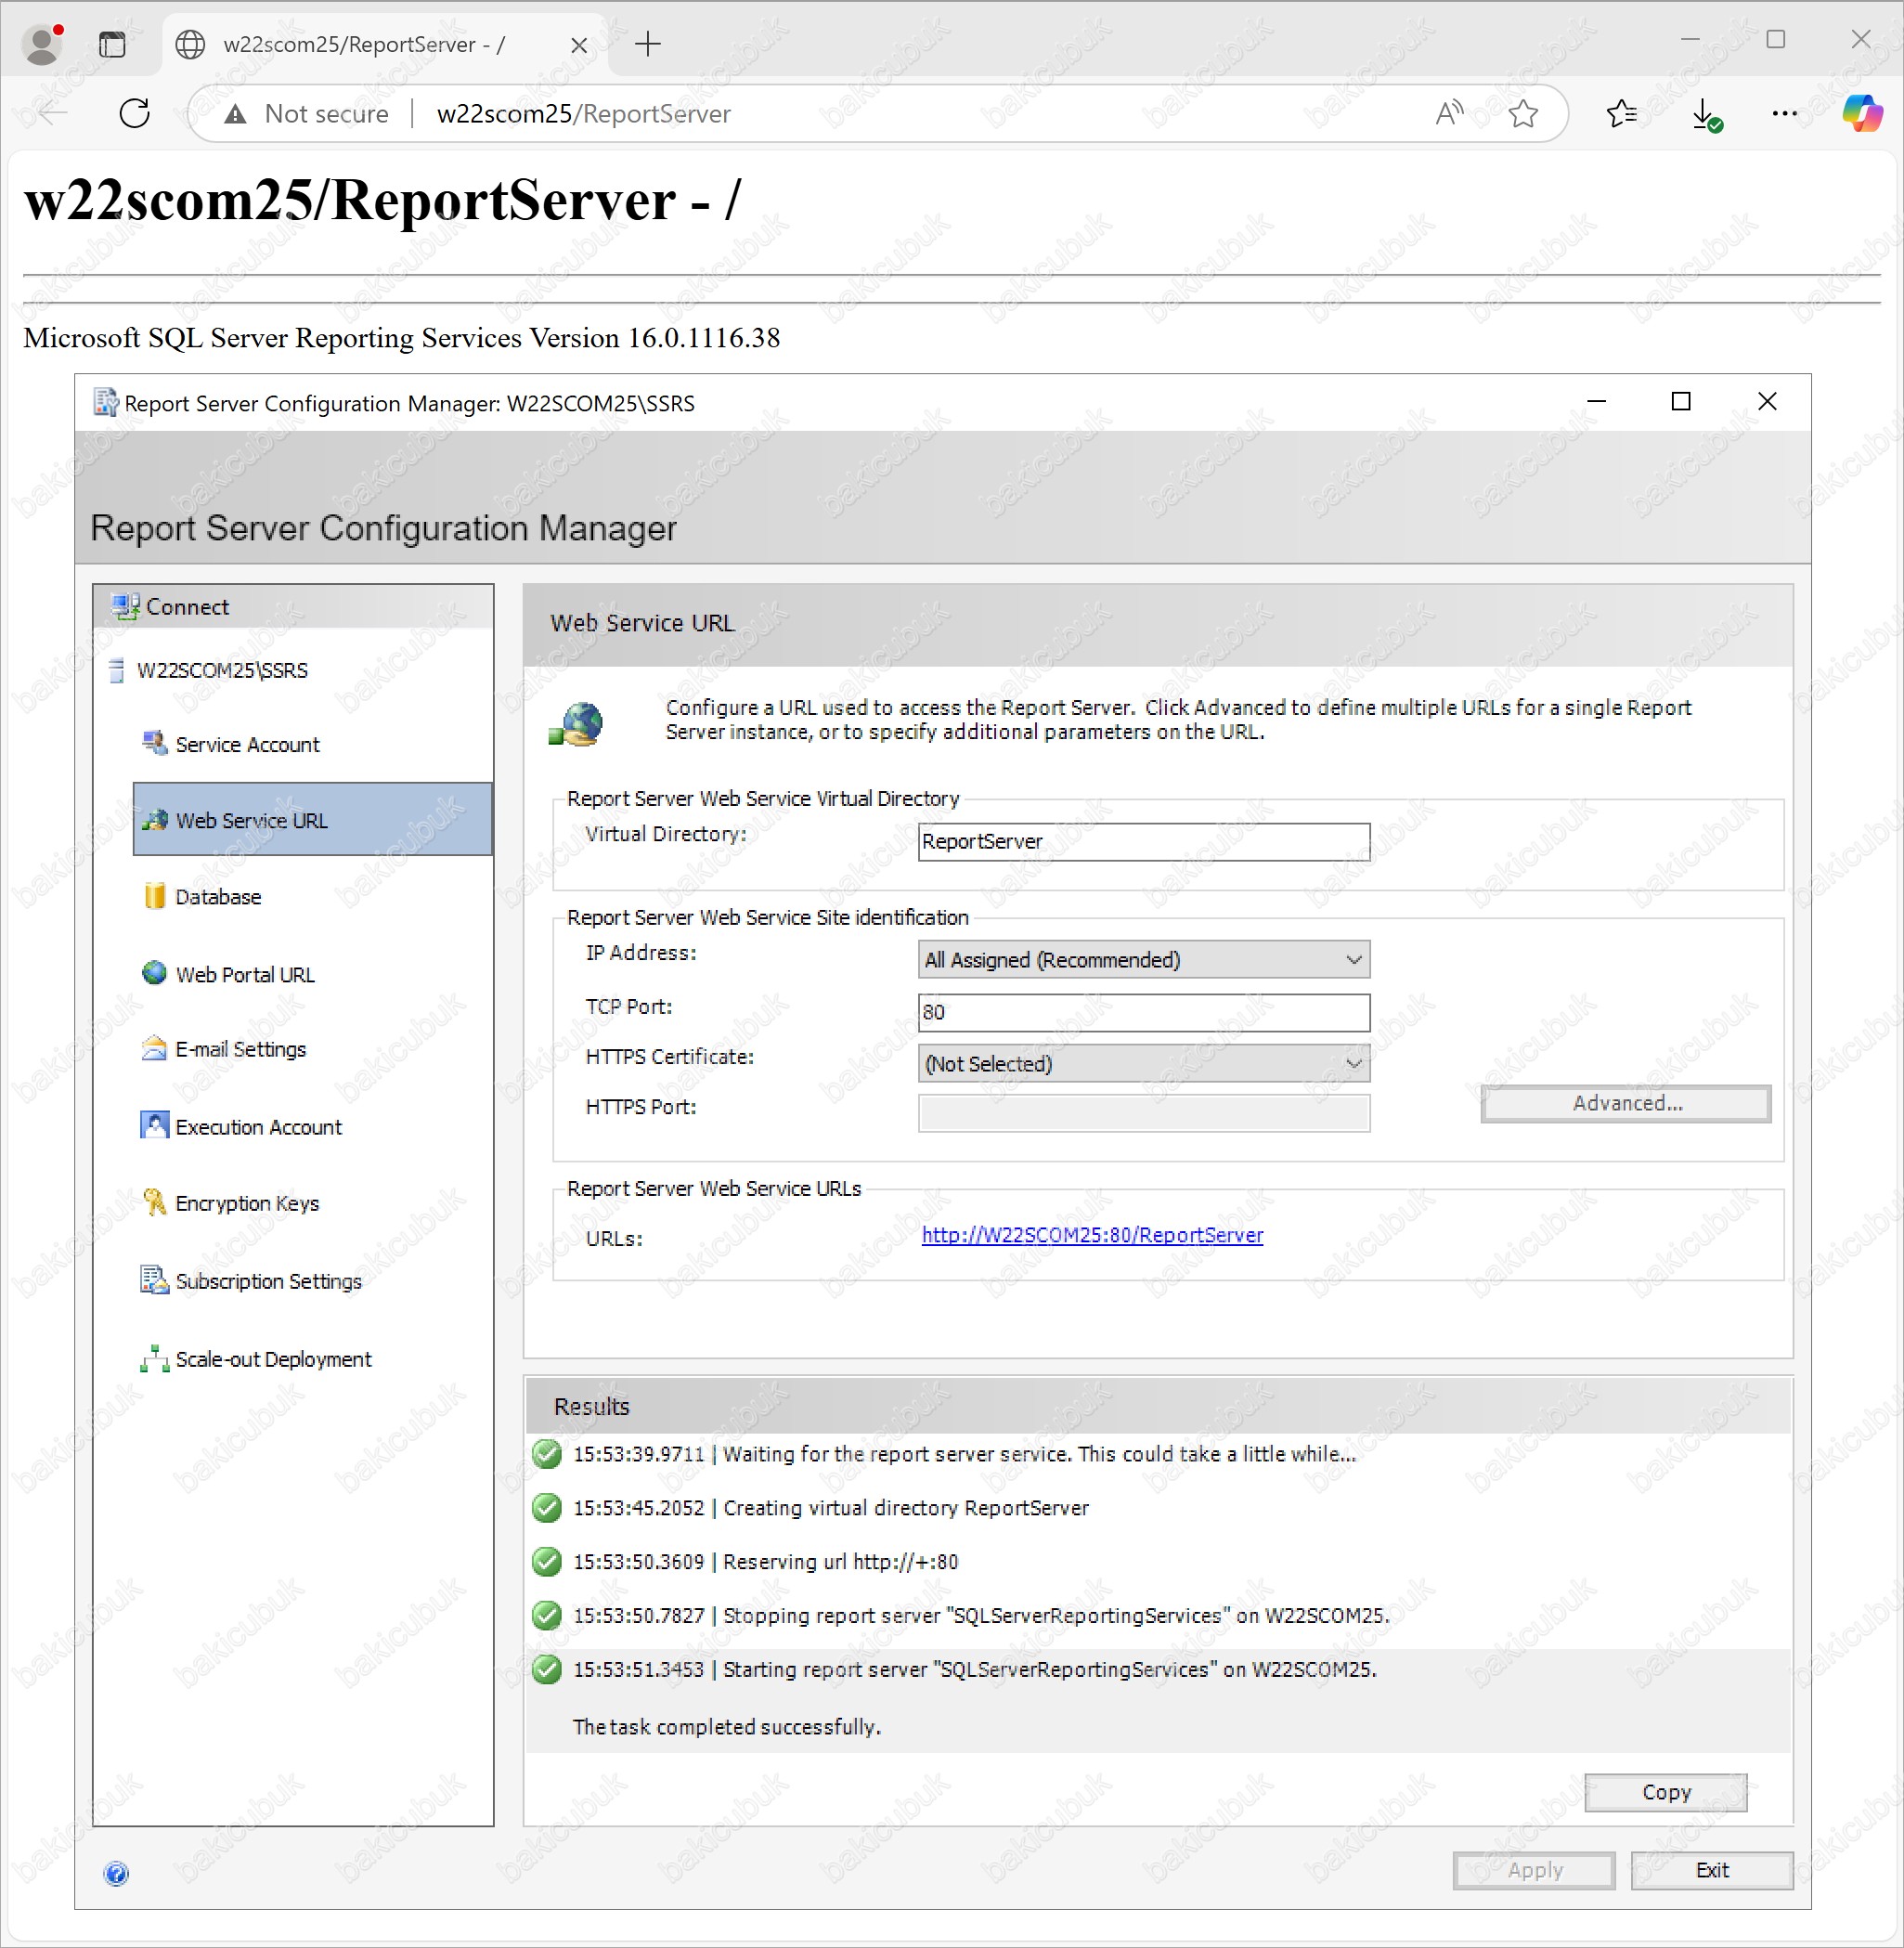Click the TCP Port input field

[1143, 1012]
